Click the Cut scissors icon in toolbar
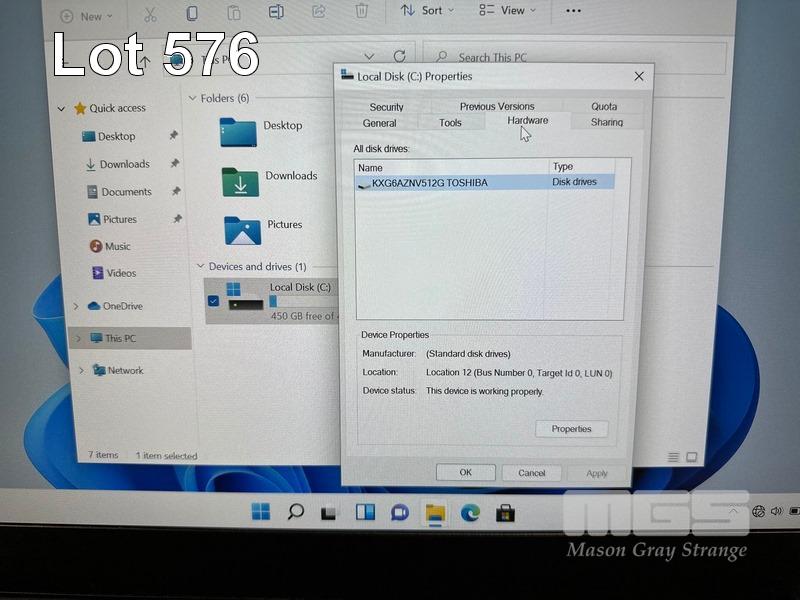The height and width of the screenshot is (600, 800). [150, 14]
